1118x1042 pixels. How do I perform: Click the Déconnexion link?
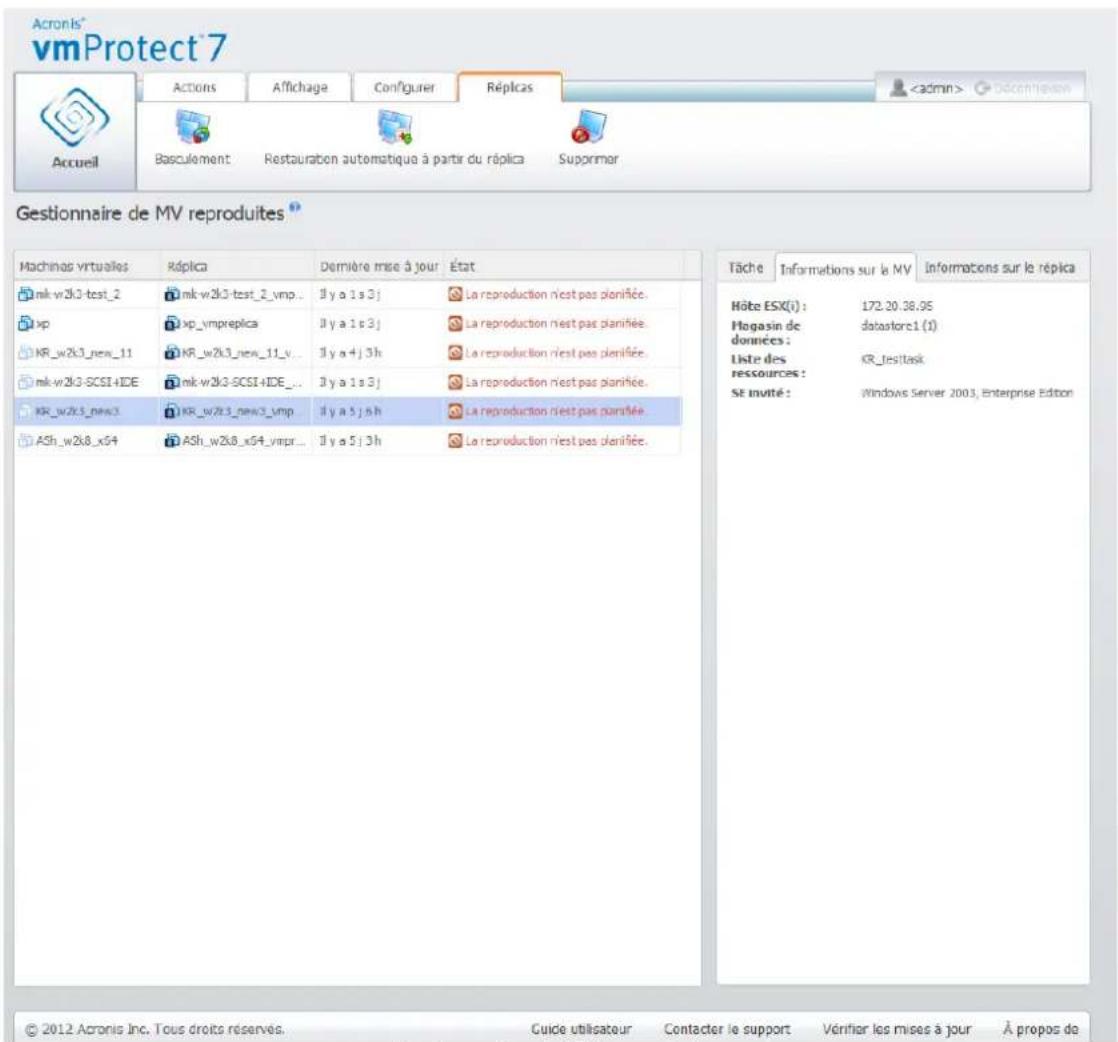pyautogui.click(x=1032, y=88)
